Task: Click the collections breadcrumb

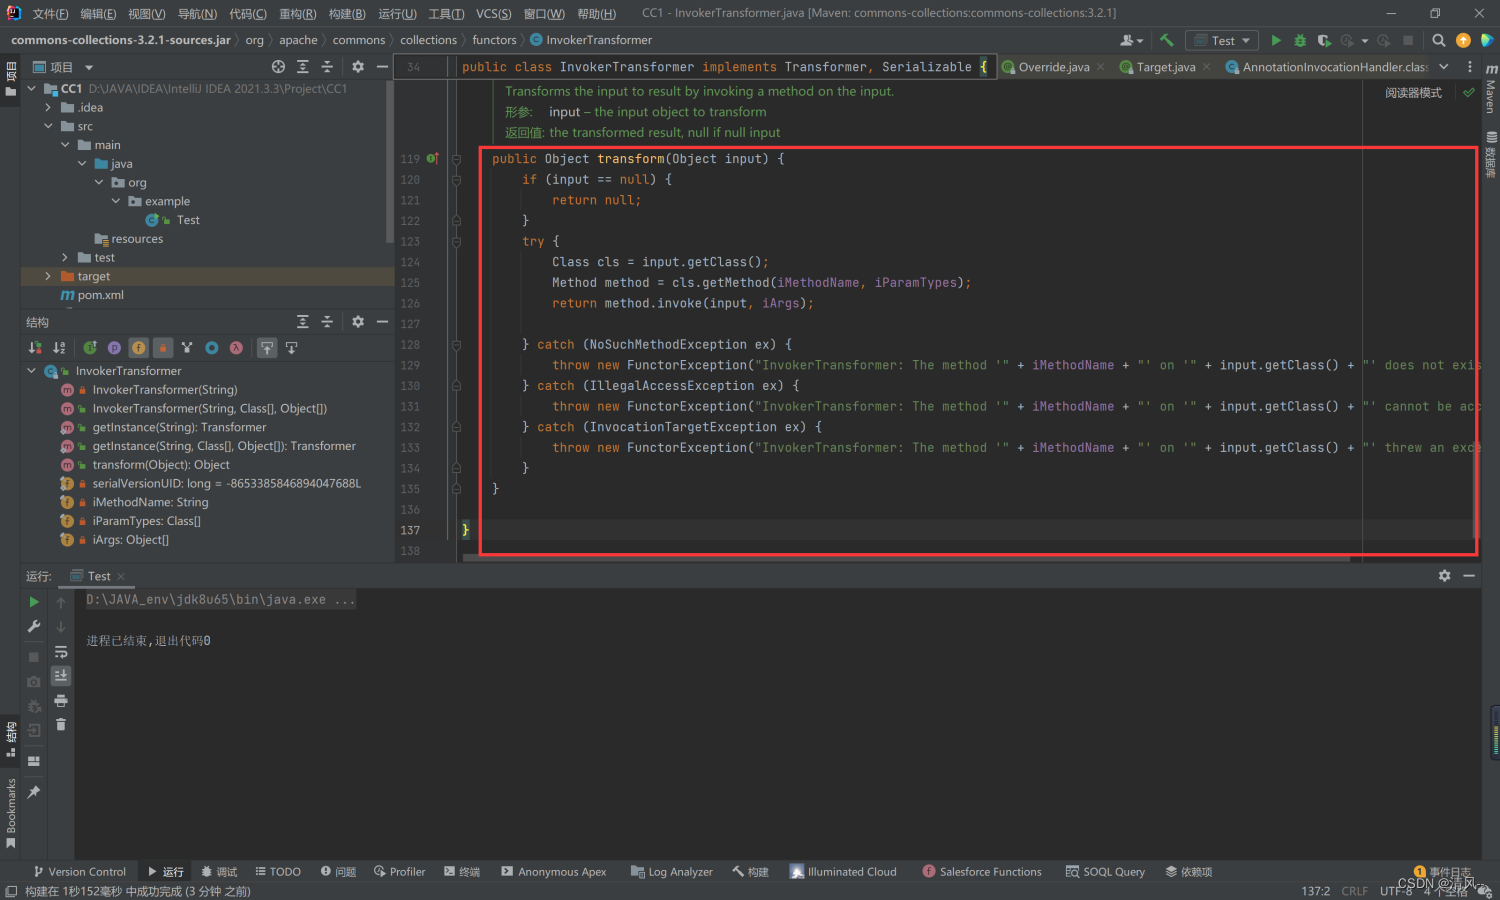Action: pyautogui.click(x=428, y=40)
